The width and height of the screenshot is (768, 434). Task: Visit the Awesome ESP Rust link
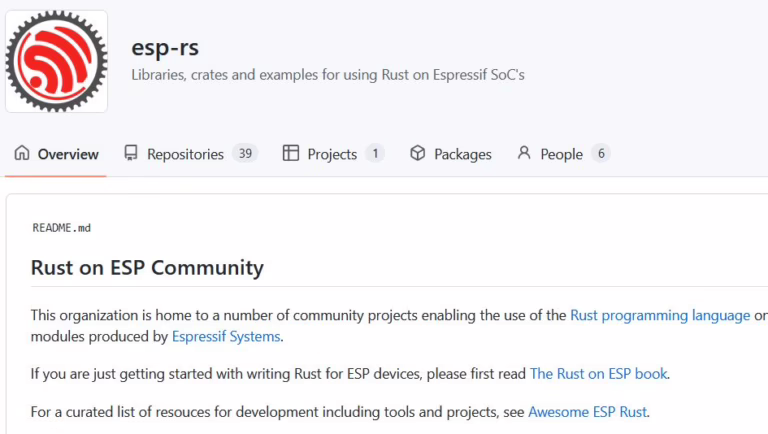[x=587, y=411]
